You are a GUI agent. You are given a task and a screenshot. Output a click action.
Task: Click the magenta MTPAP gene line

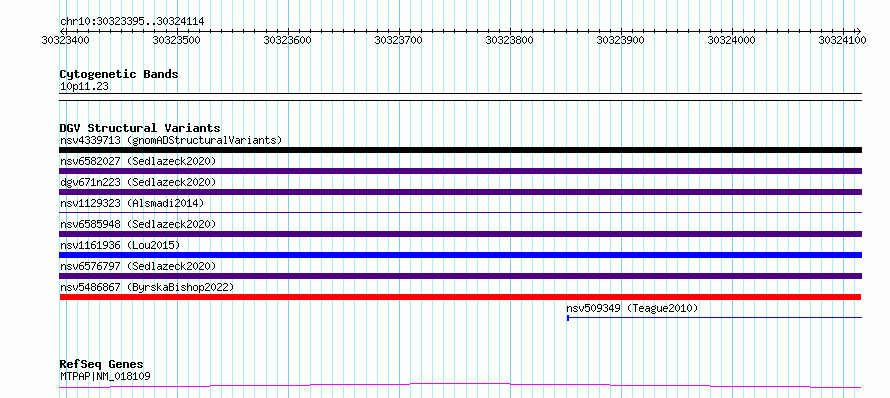(460, 386)
